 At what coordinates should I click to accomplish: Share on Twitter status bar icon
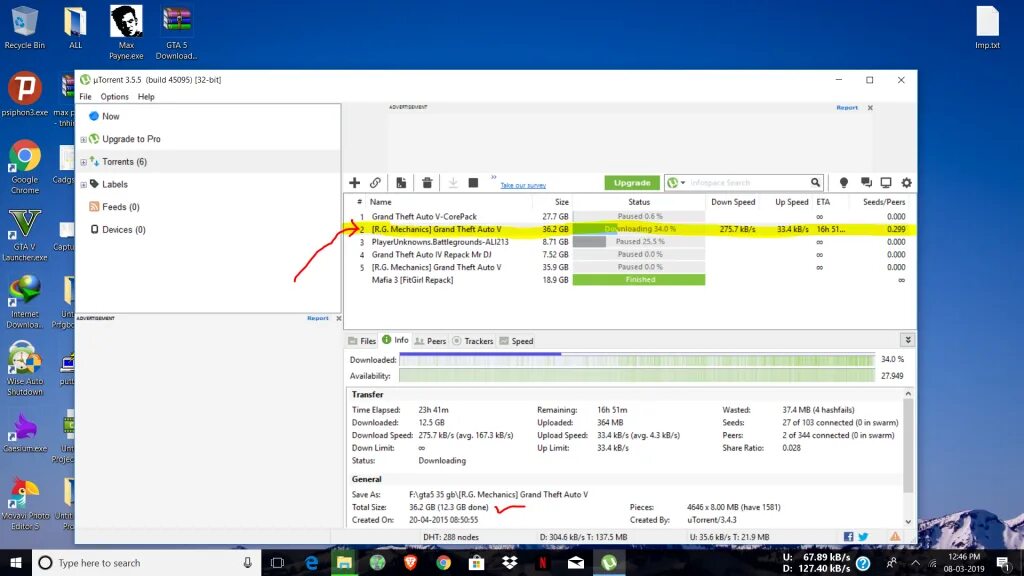[863, 537]
